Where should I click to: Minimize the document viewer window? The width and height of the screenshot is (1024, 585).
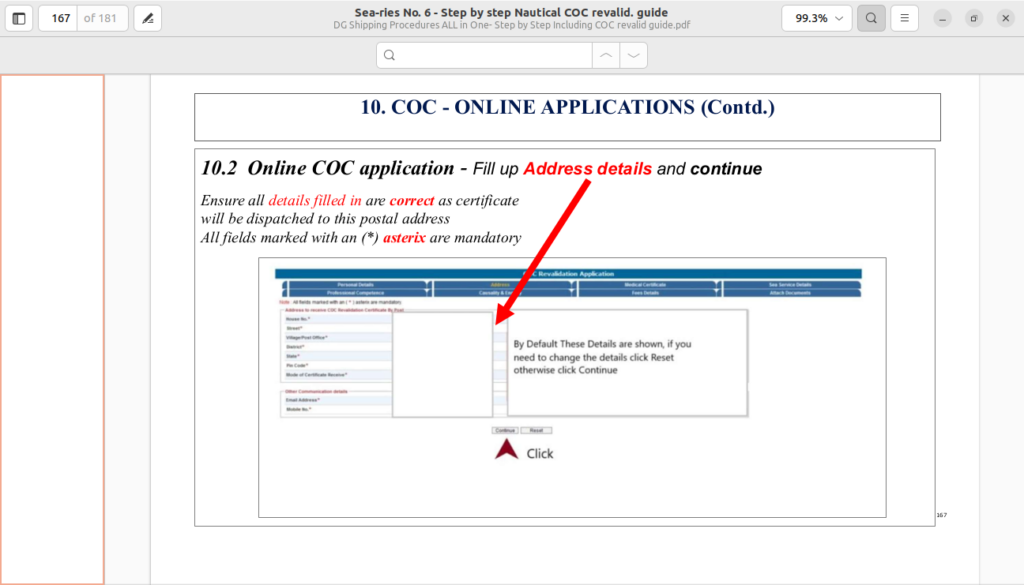[942, 18]
